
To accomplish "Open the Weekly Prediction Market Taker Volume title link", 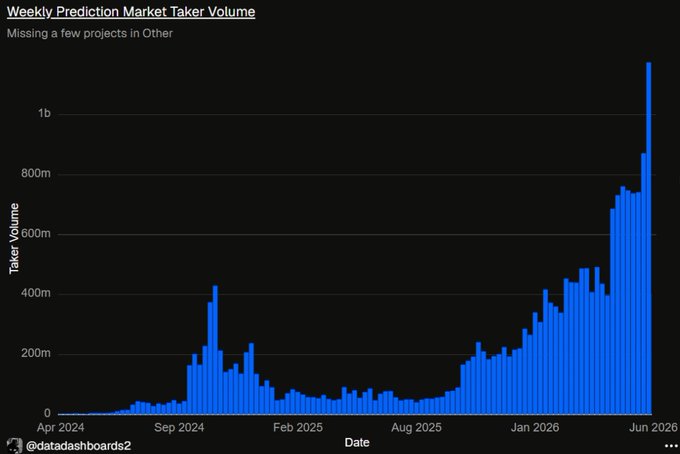I will point(131,12).
